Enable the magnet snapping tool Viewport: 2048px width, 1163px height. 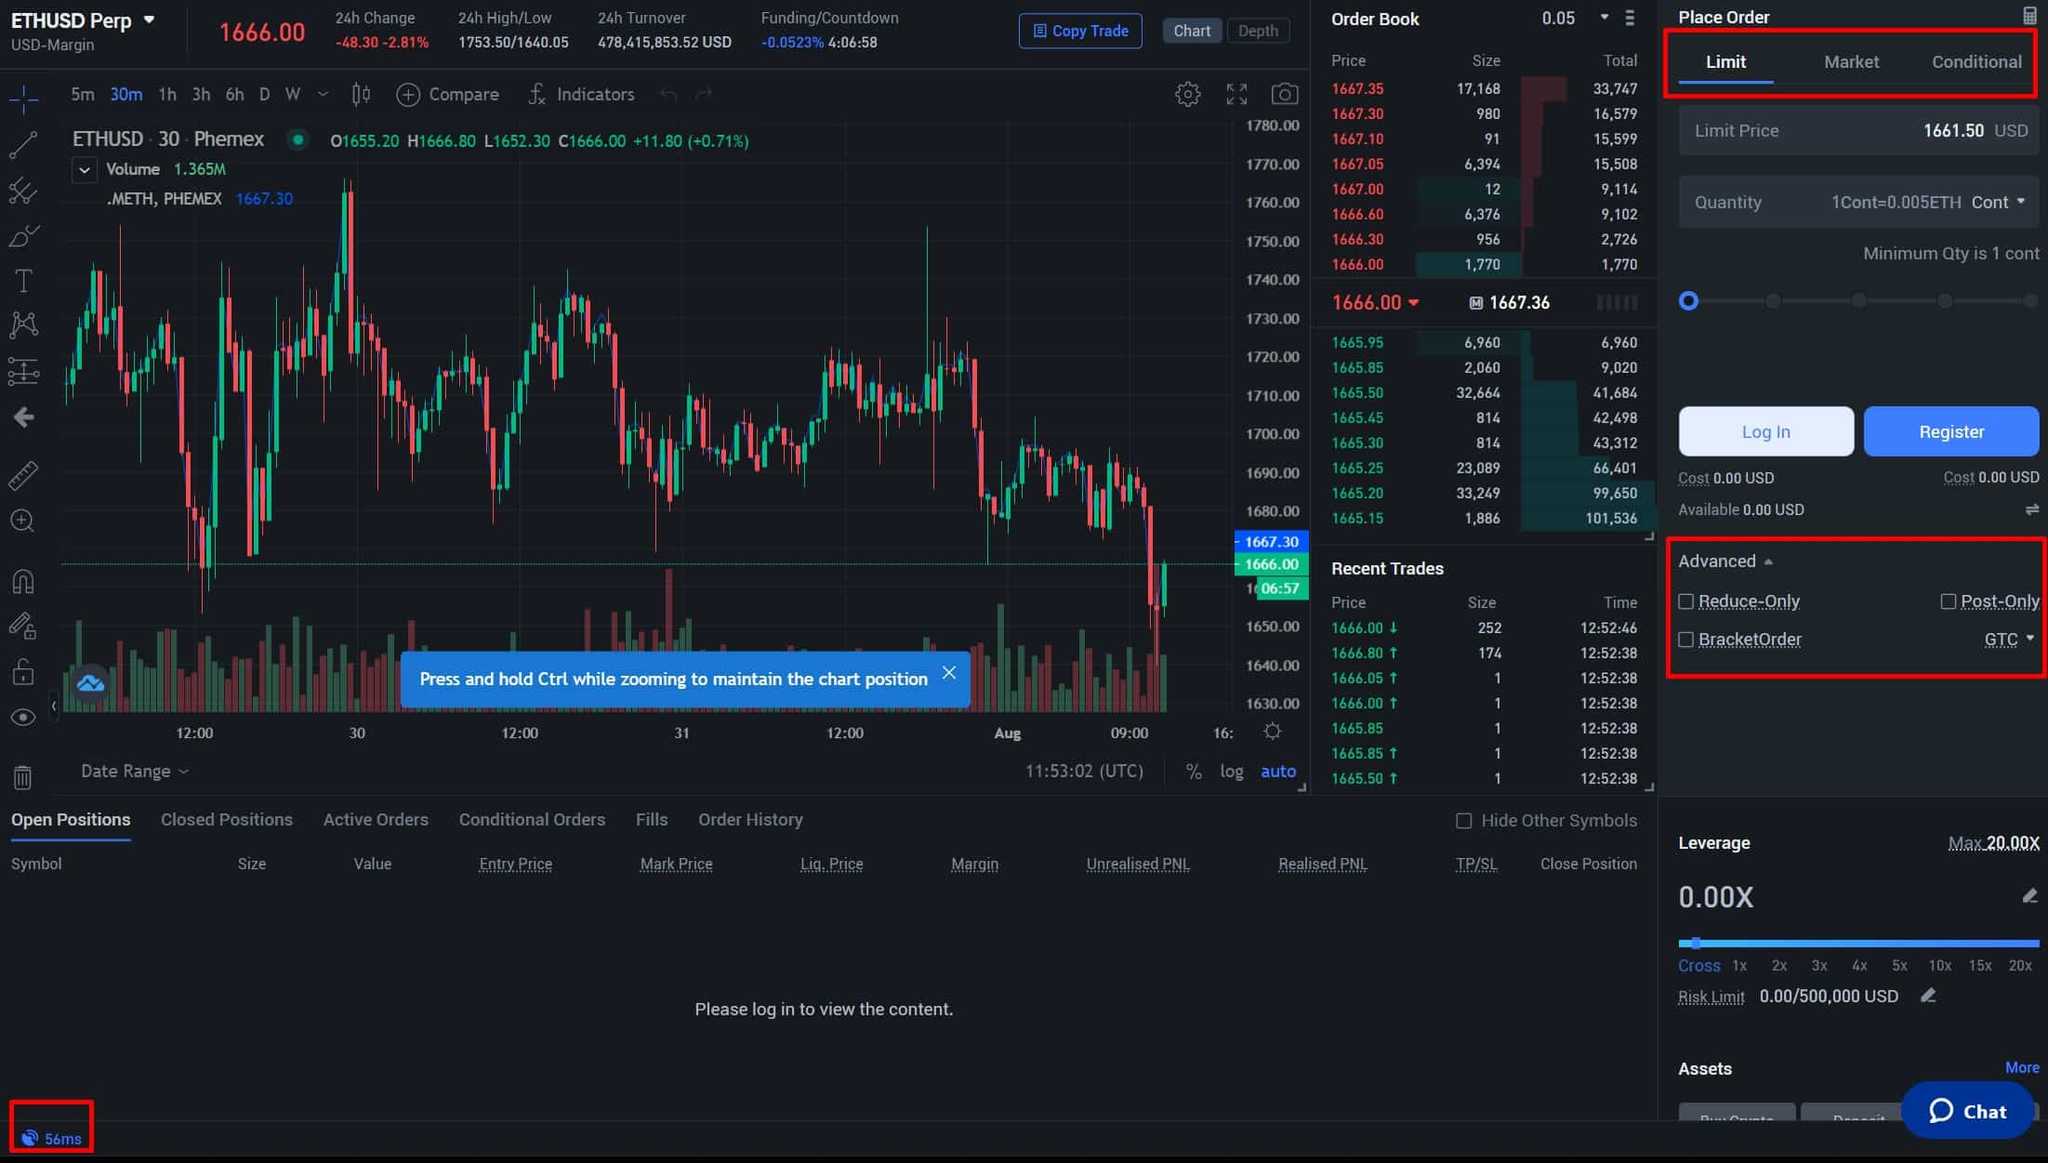pyautogui.click(x=22, y=580)
